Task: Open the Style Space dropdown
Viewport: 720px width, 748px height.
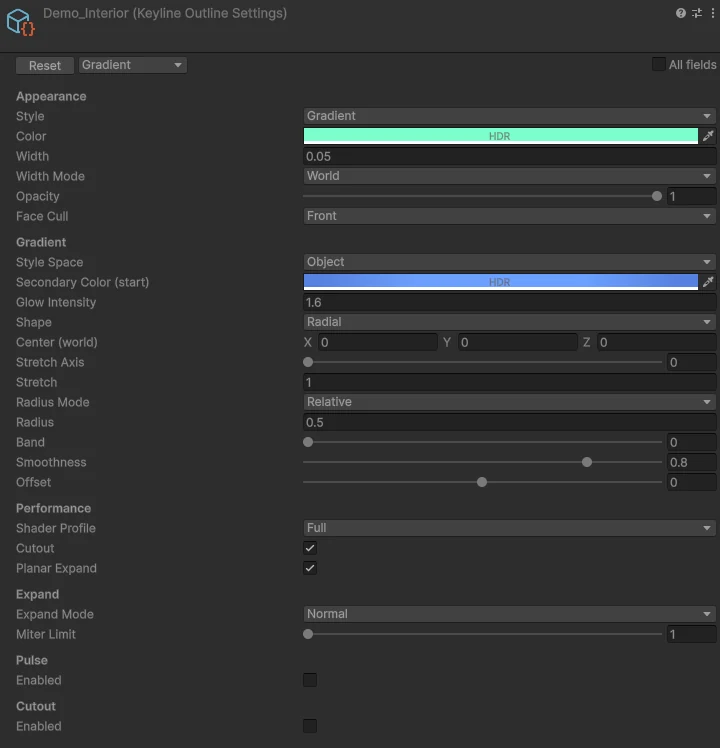Action: pos(510,262)
